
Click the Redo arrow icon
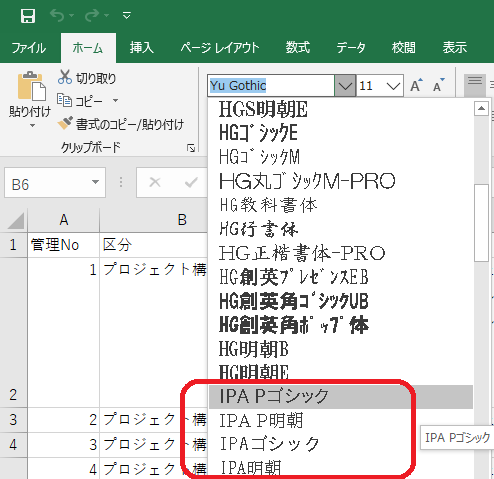[92, 15]
